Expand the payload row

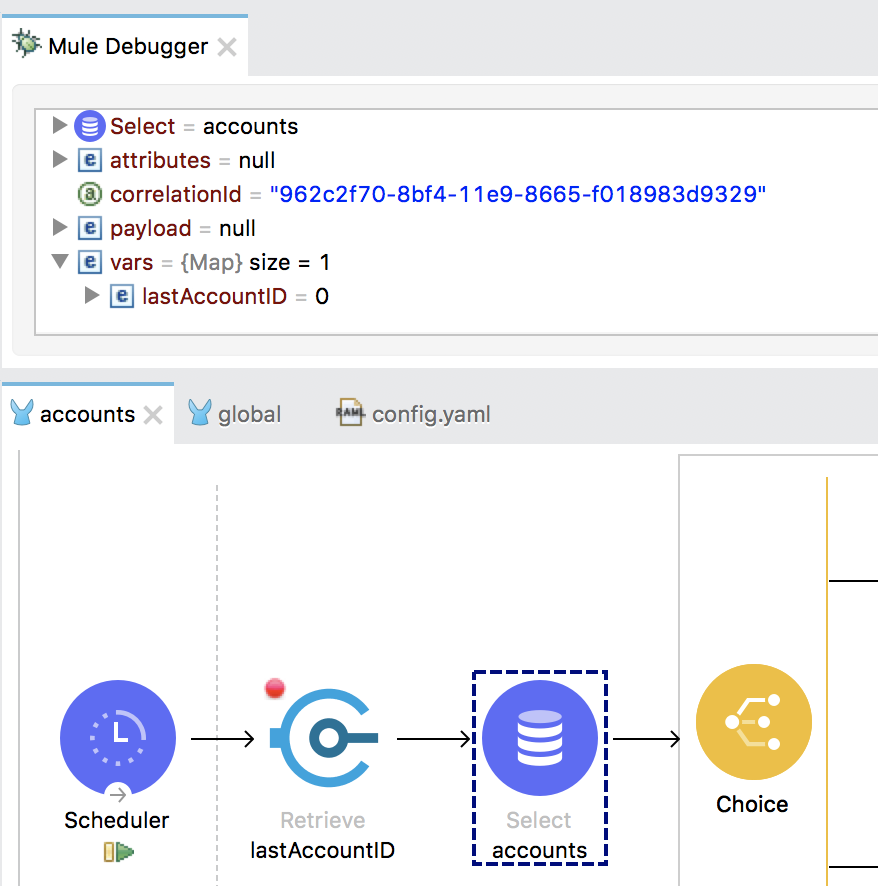pyautogui.click(x=59, y=227)
